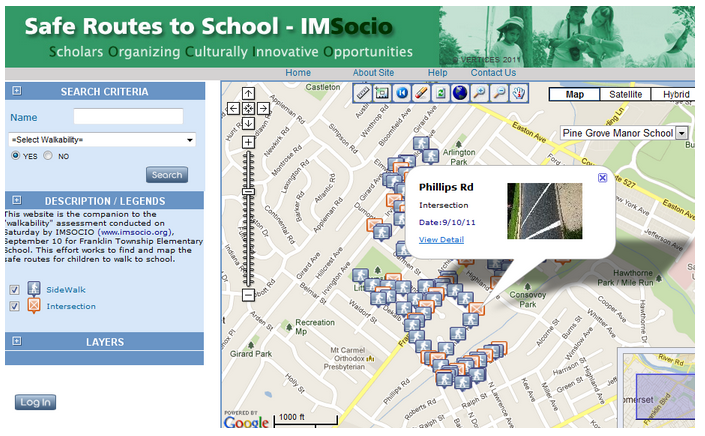Click the 'Phillips Rd' popup title

pos(446,187)
